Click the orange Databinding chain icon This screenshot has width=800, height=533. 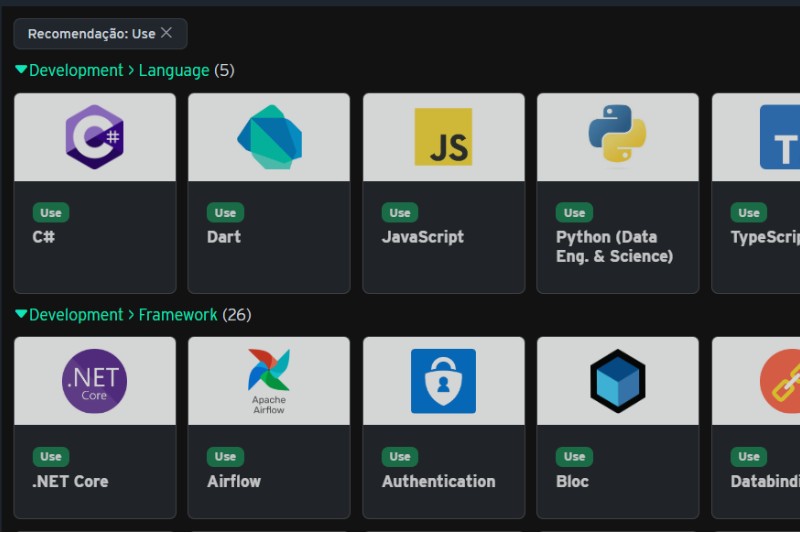point(780,381)
